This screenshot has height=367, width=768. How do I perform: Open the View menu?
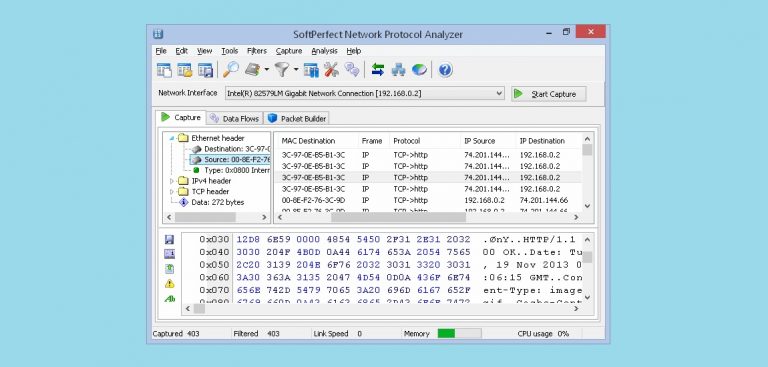click(x=205, y=51)
